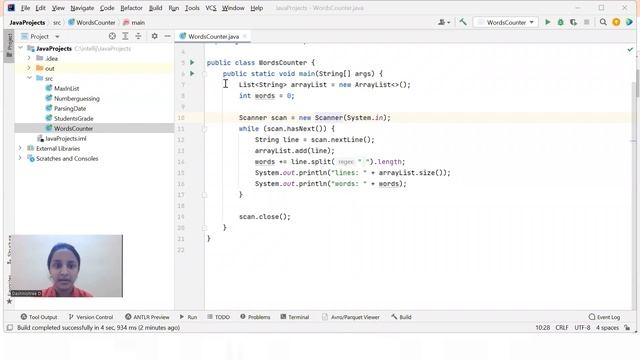Open the Event Log
The image size is (640, 360).
pos(604,317)
